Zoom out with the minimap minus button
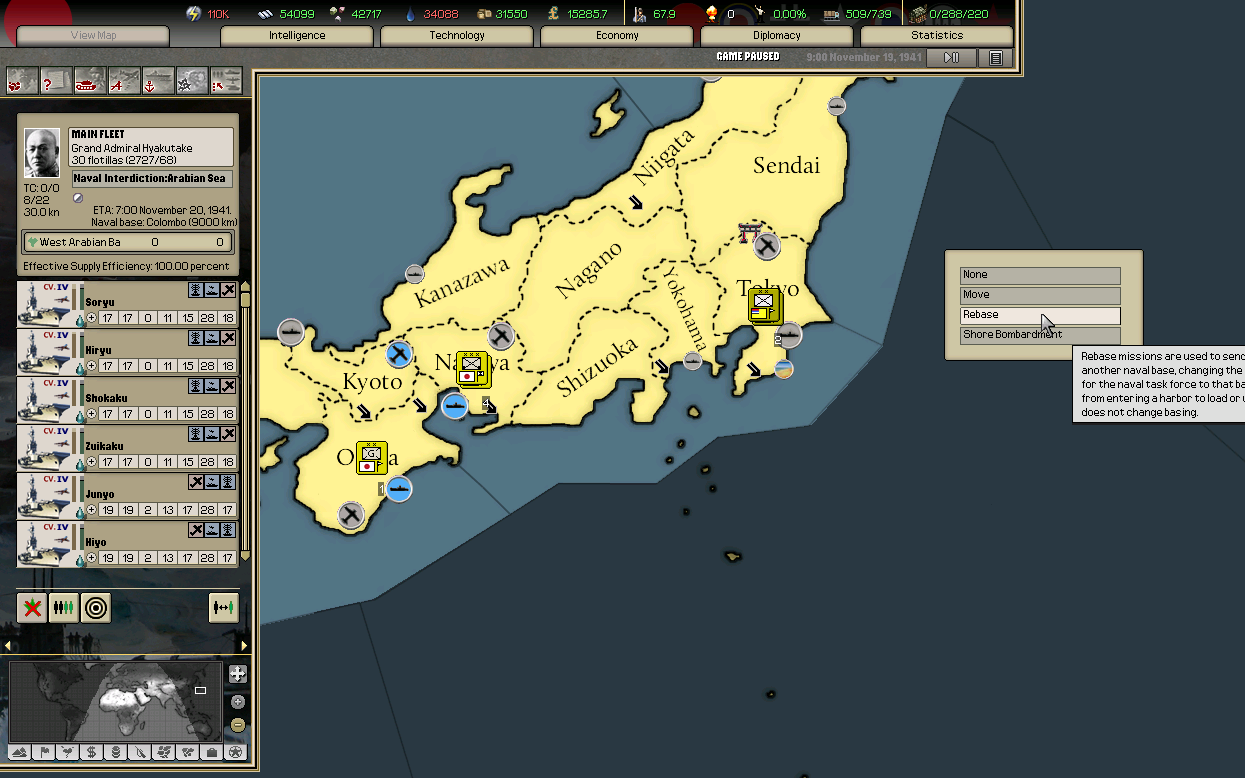Screen dimensions: 1245x778 237,724
